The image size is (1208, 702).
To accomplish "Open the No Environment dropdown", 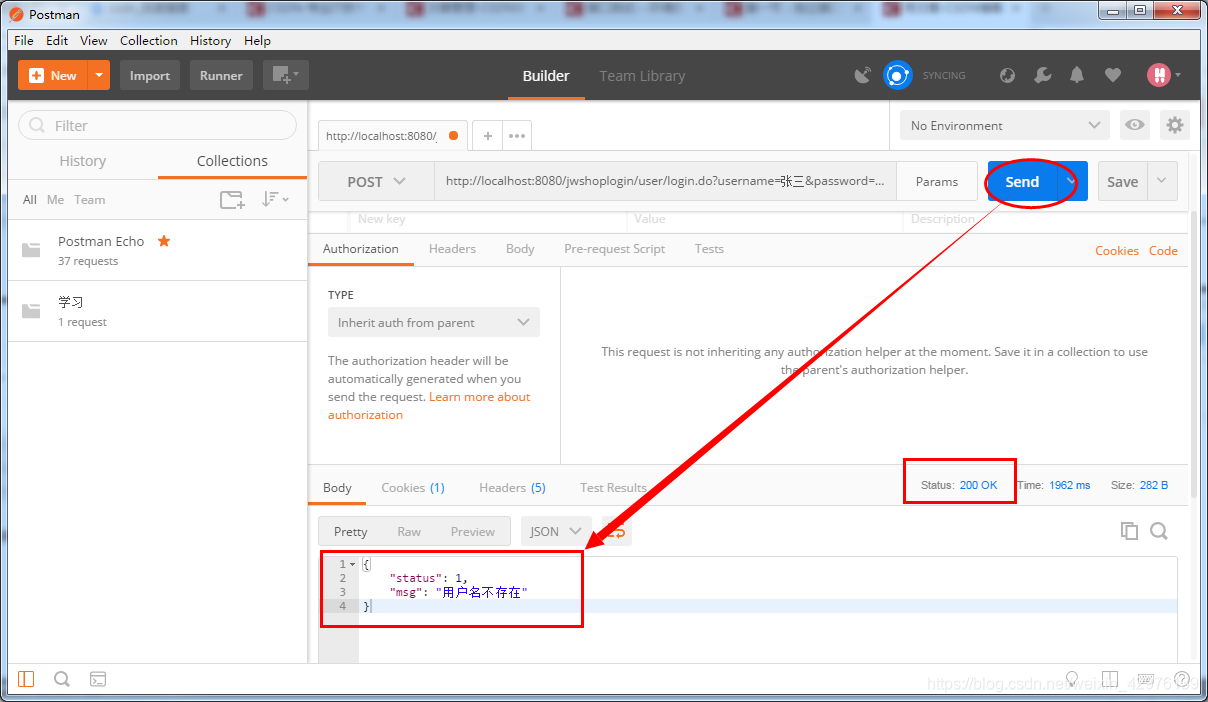I will [x=1005, y=125].
